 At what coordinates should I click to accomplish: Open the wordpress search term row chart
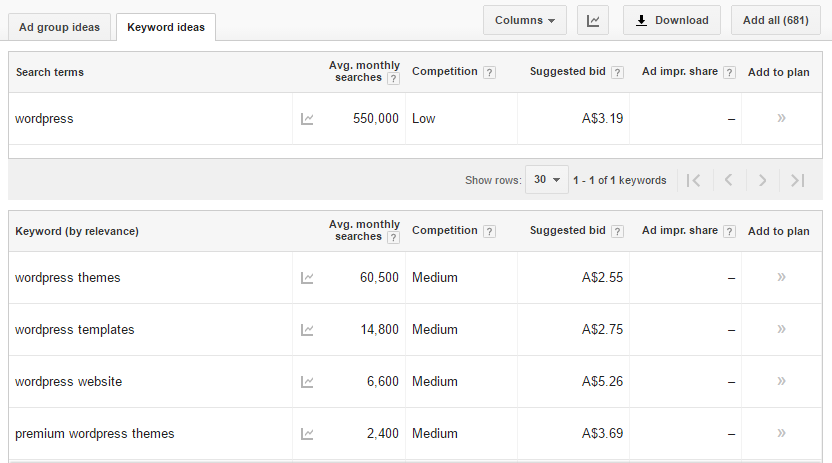click(x=307, y=119)
